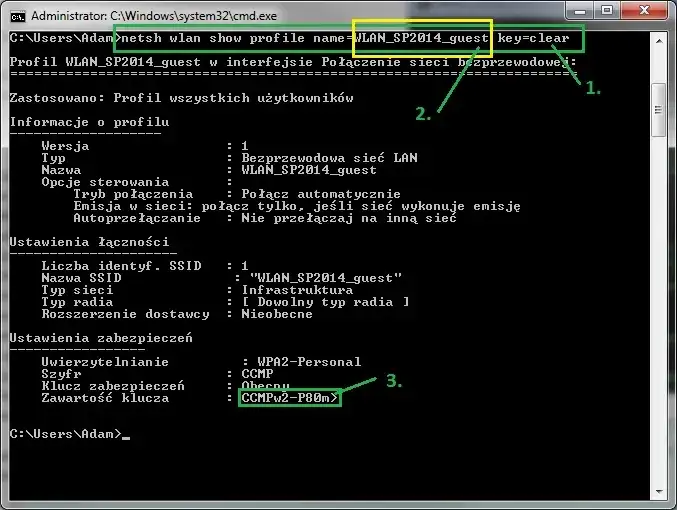Click the scrollbar up arrow
This screenshot has width=677, height=510.
[x=658, y=40]
